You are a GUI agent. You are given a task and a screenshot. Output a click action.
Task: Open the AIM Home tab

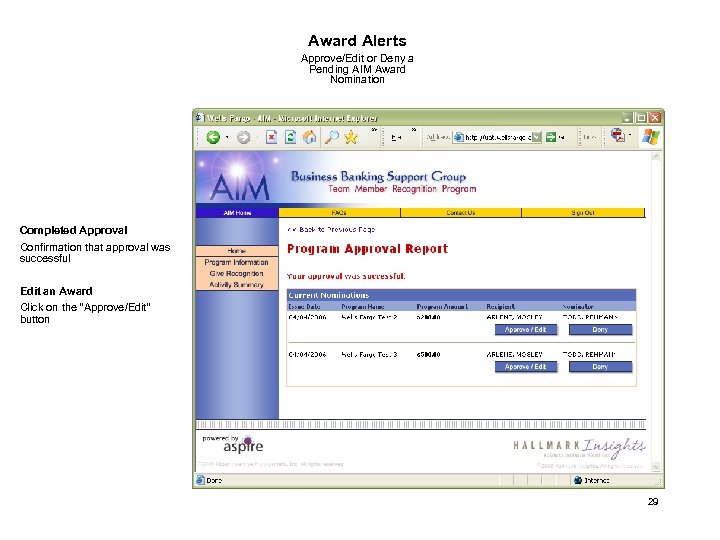coord(237,213)
